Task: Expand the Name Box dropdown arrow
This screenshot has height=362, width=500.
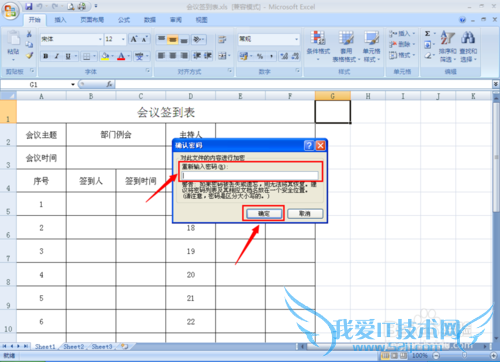Action: coord(73,84)
